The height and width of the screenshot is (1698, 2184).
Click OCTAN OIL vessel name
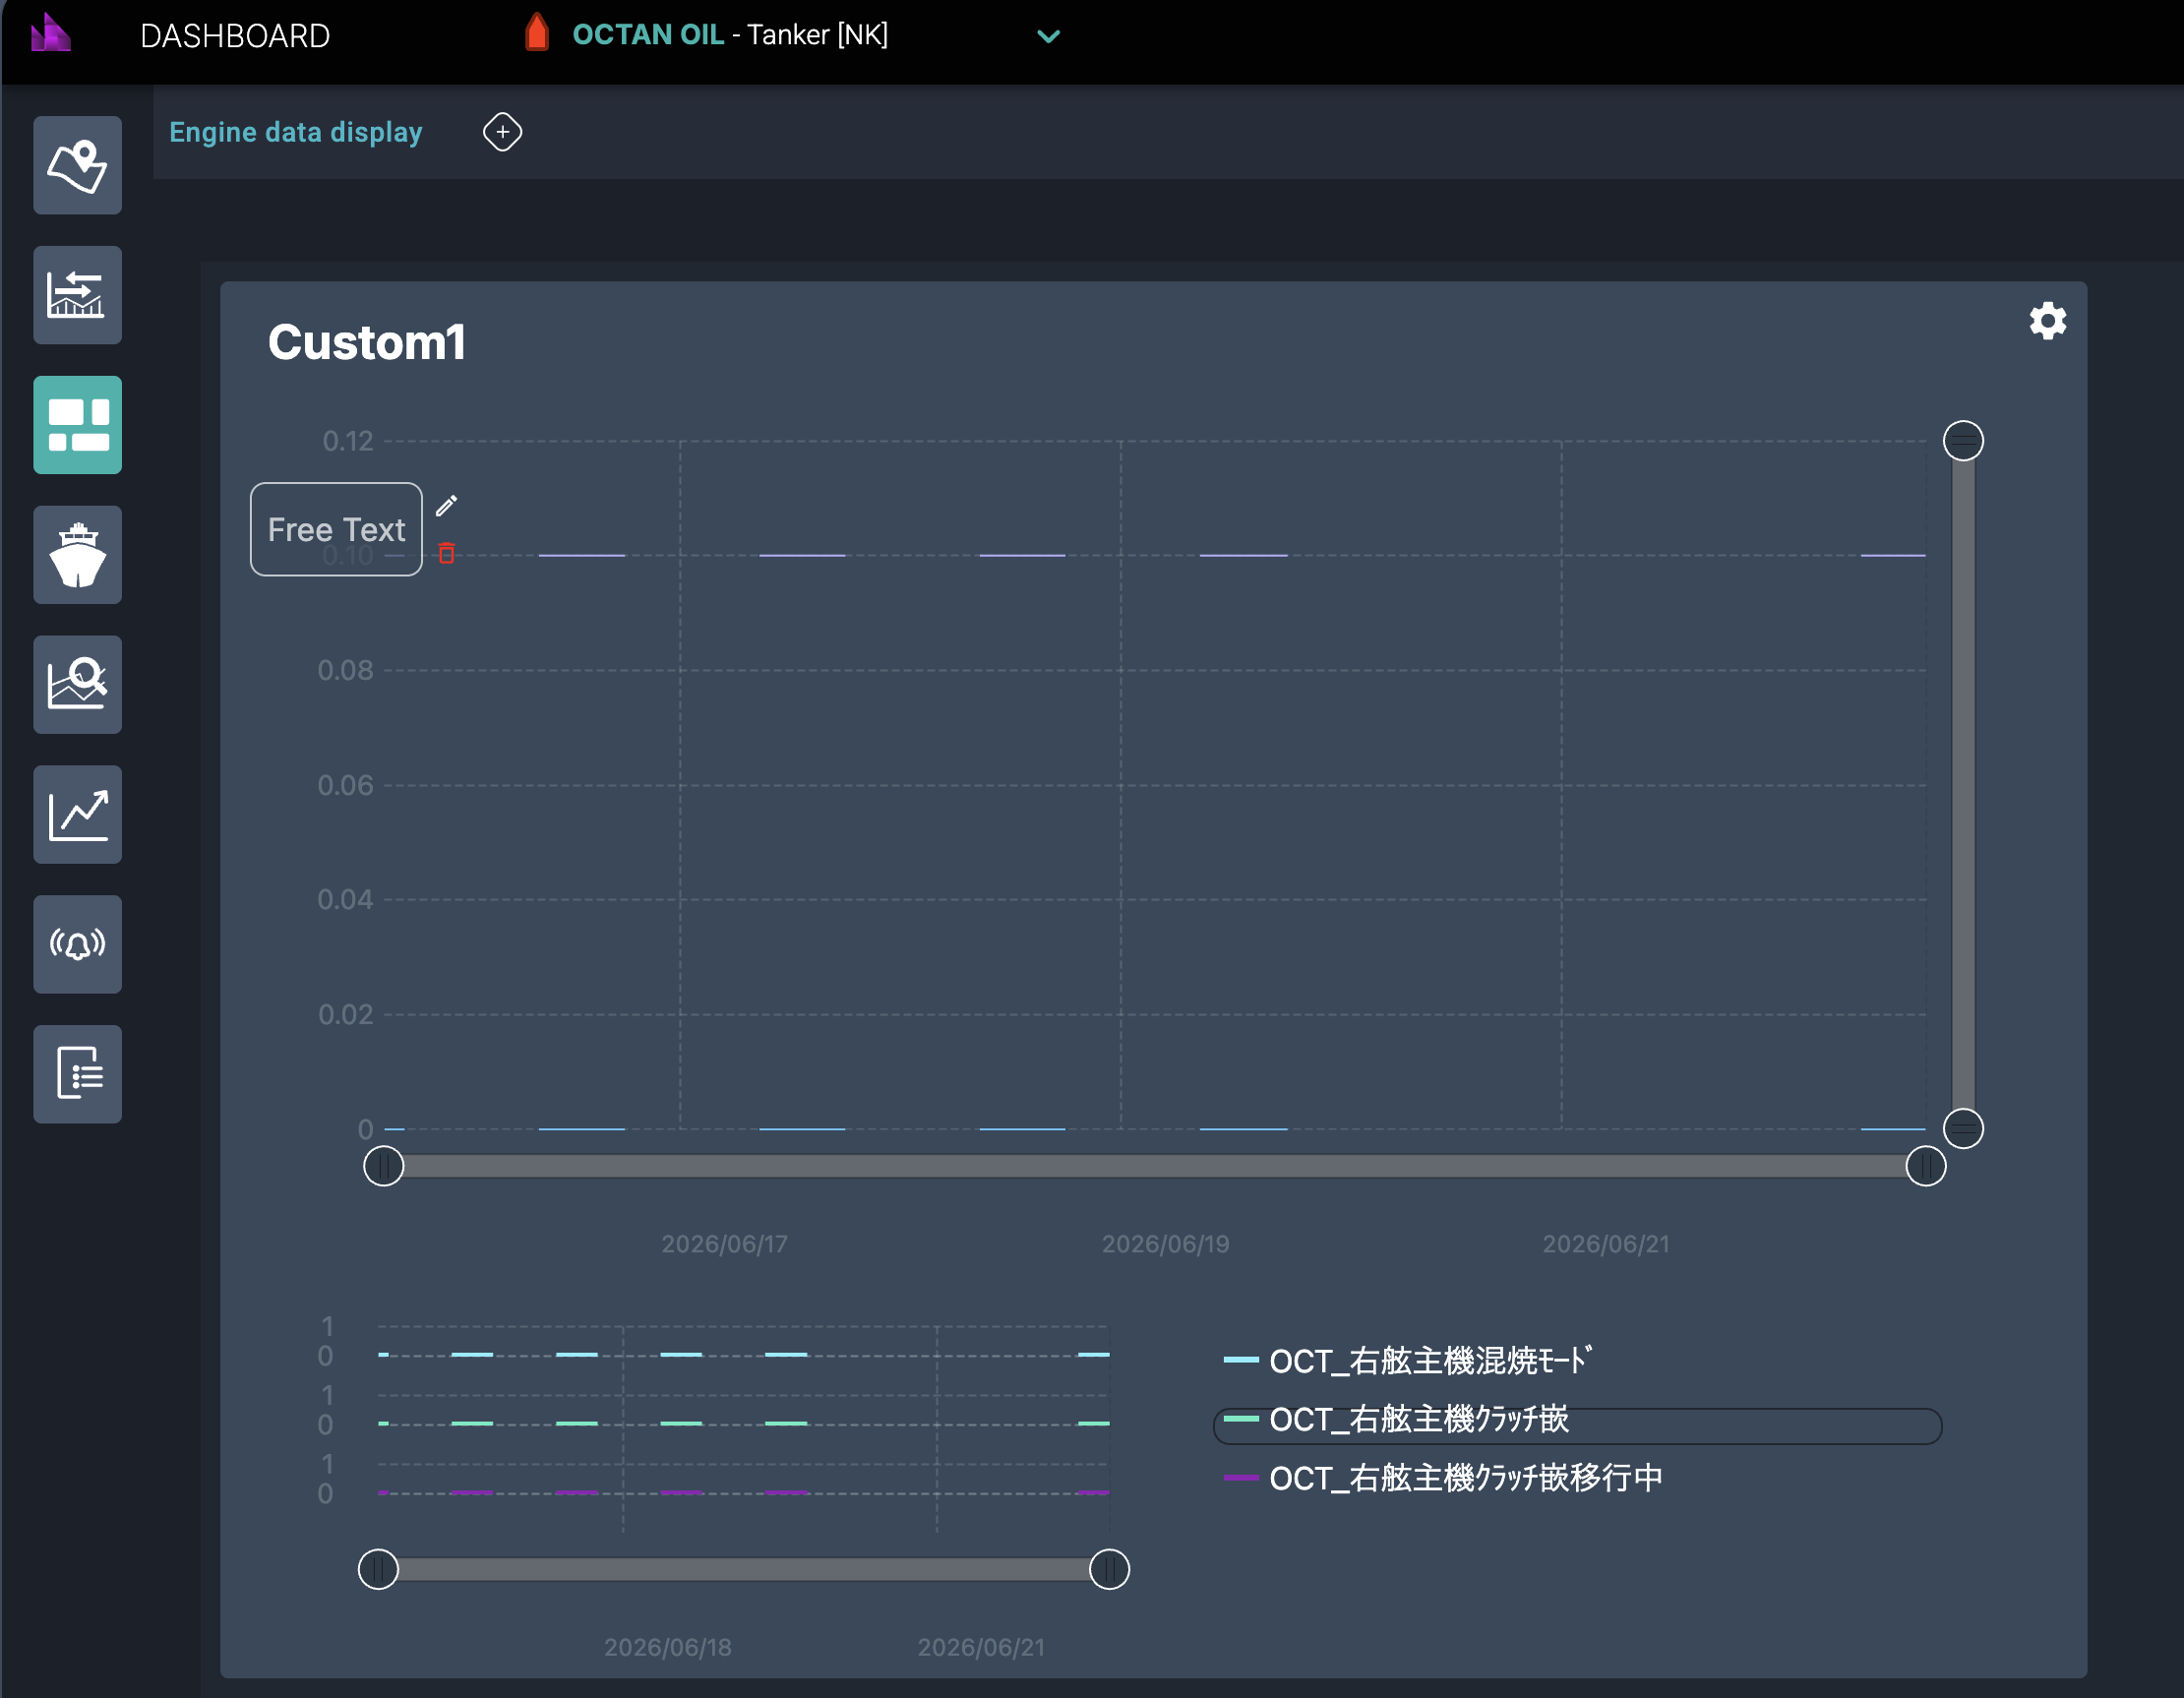[647, 35]
